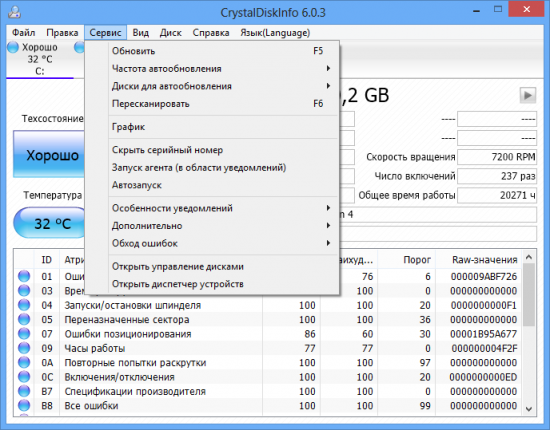
Task: Open the Язык(Language) menu
Action: 275,33
